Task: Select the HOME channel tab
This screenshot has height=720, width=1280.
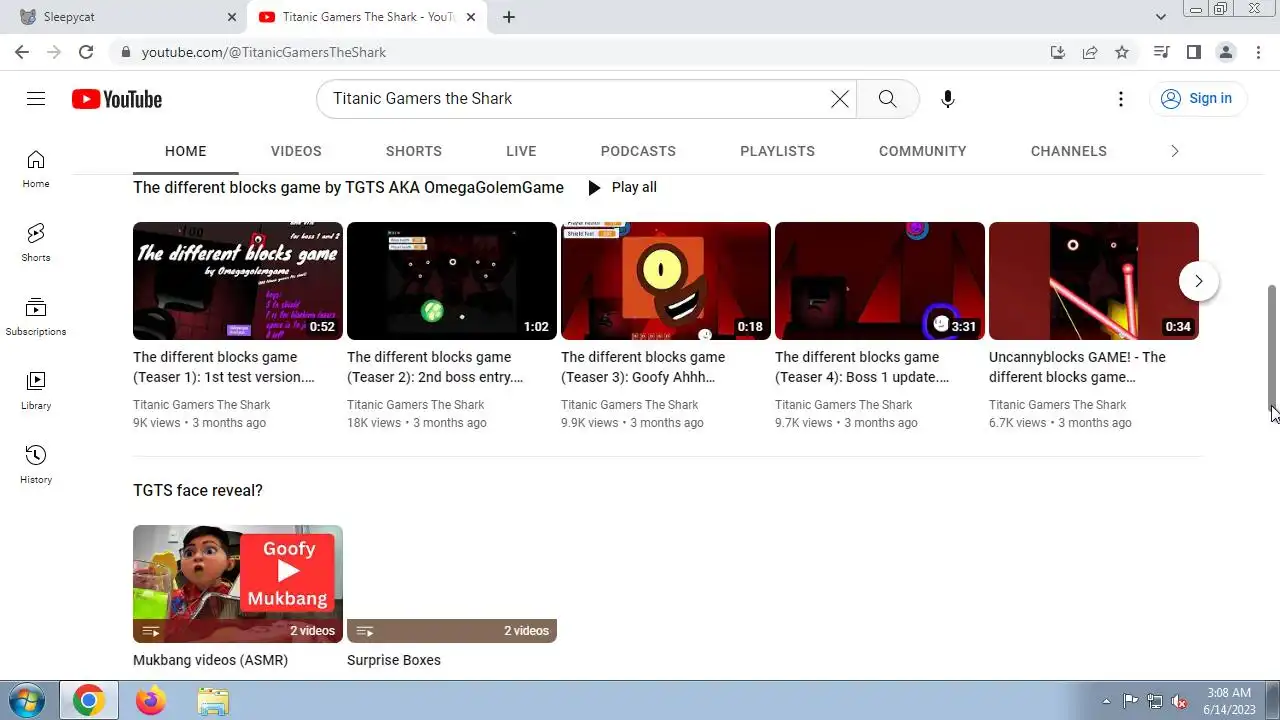Action: [x=185, y=151]
